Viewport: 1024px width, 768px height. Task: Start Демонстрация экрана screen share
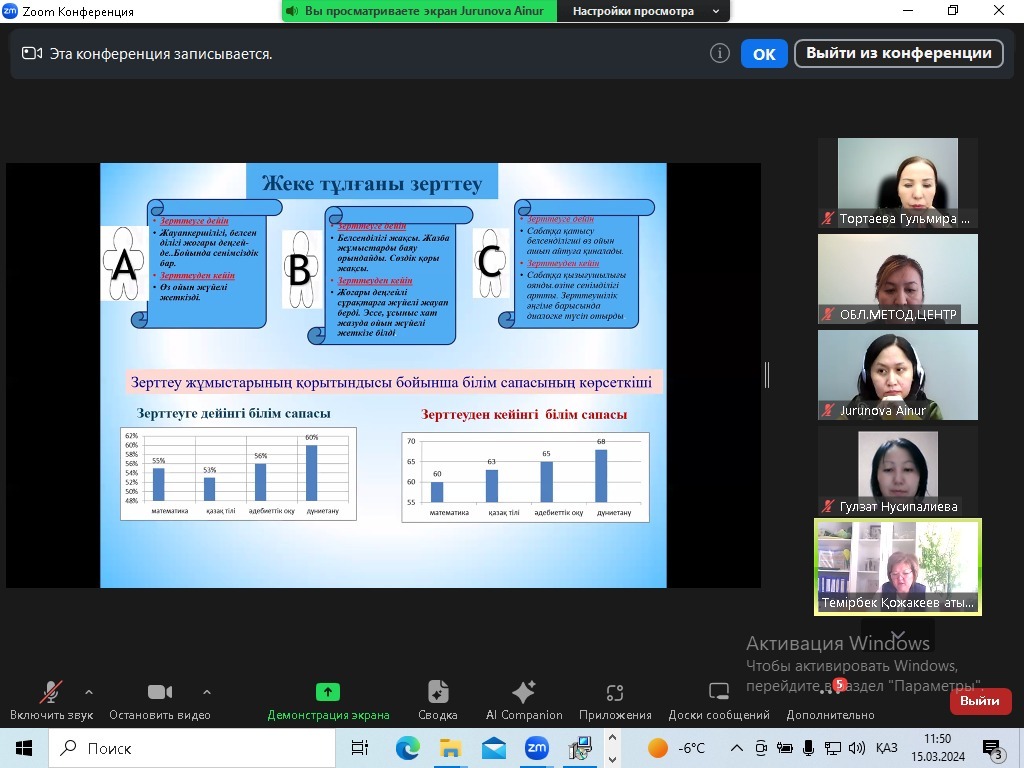click(328, 699)
